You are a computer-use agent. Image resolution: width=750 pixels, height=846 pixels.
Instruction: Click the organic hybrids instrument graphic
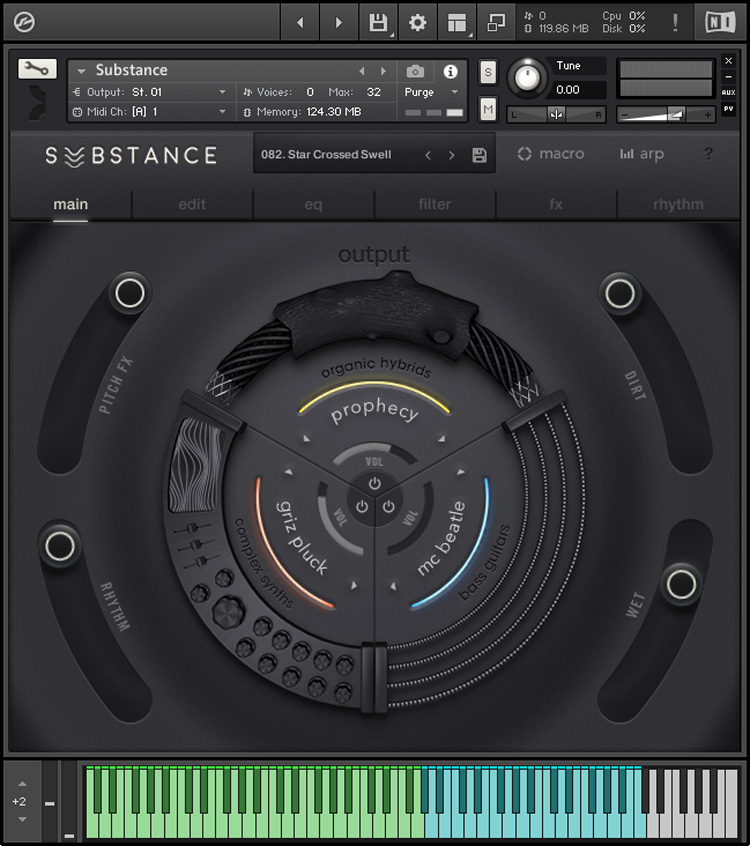tap(375, 316)
